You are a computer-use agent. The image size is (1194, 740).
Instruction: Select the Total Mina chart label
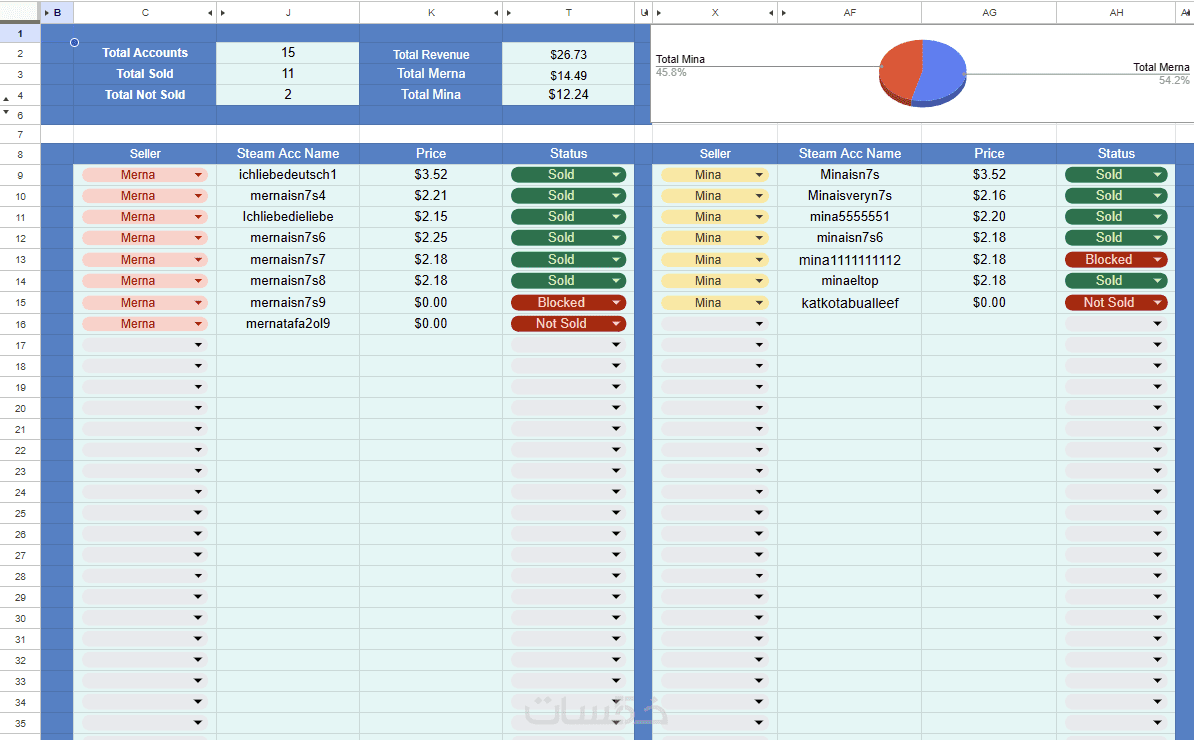coord(680,59)
